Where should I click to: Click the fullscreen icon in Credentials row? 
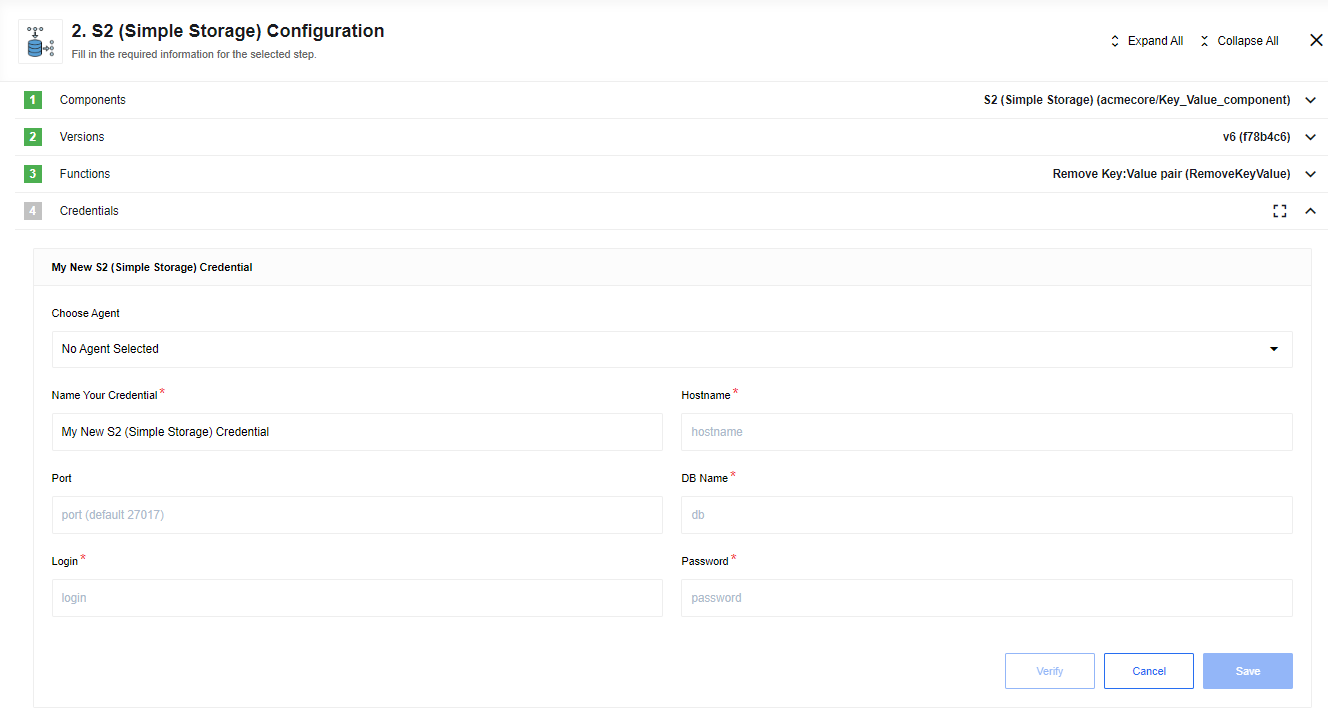(x=1279, y=211)
